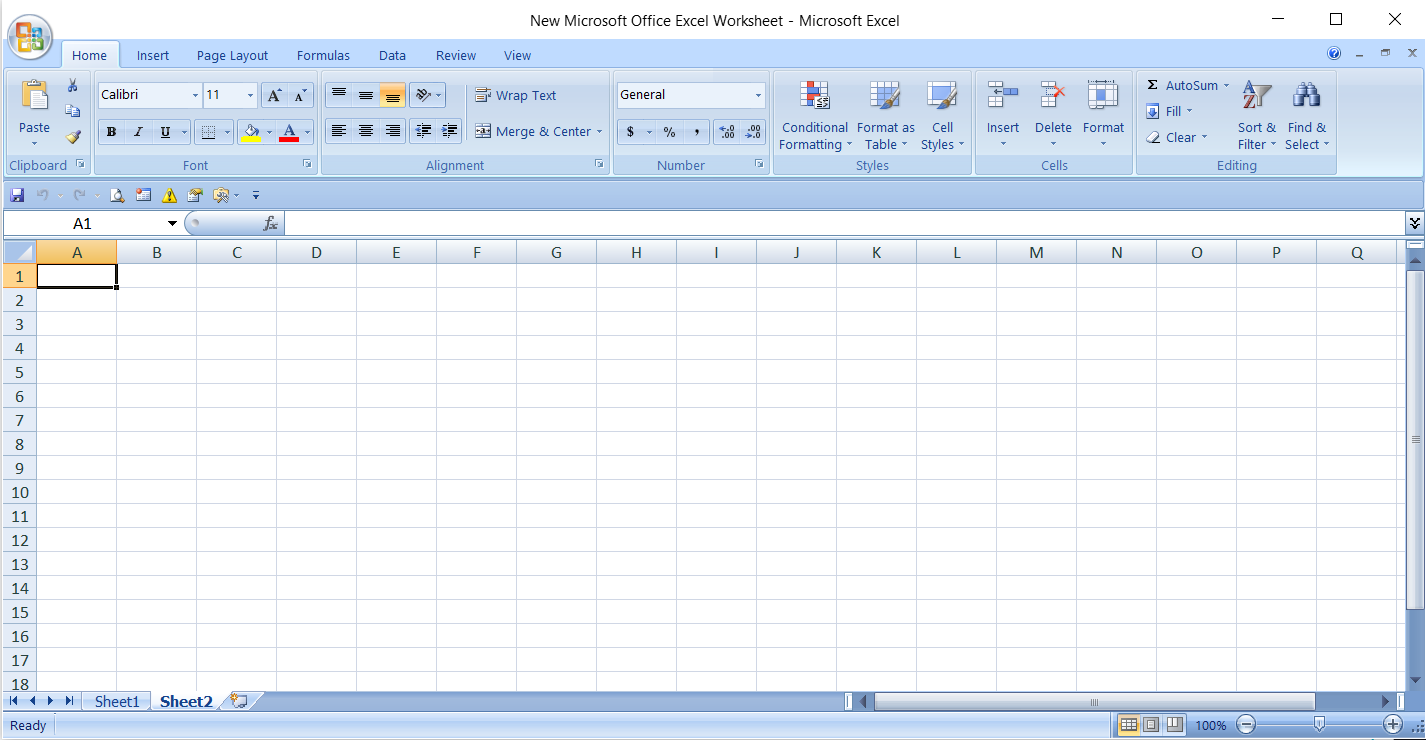Click the AutoSum button
Viewport: 1426px width, 740px height.
click(x=1188, y=86)
